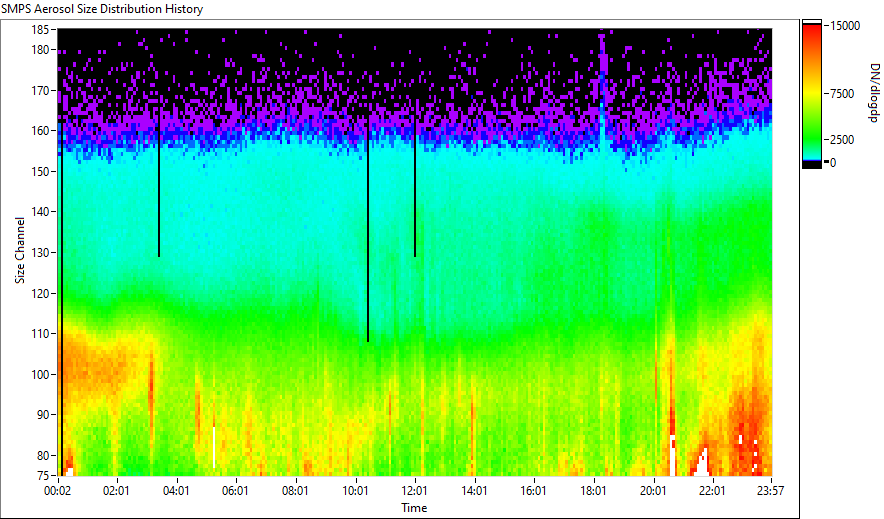Click the 150 size channel tick label
Screen dimensions: 884x519
pos(40,171)
